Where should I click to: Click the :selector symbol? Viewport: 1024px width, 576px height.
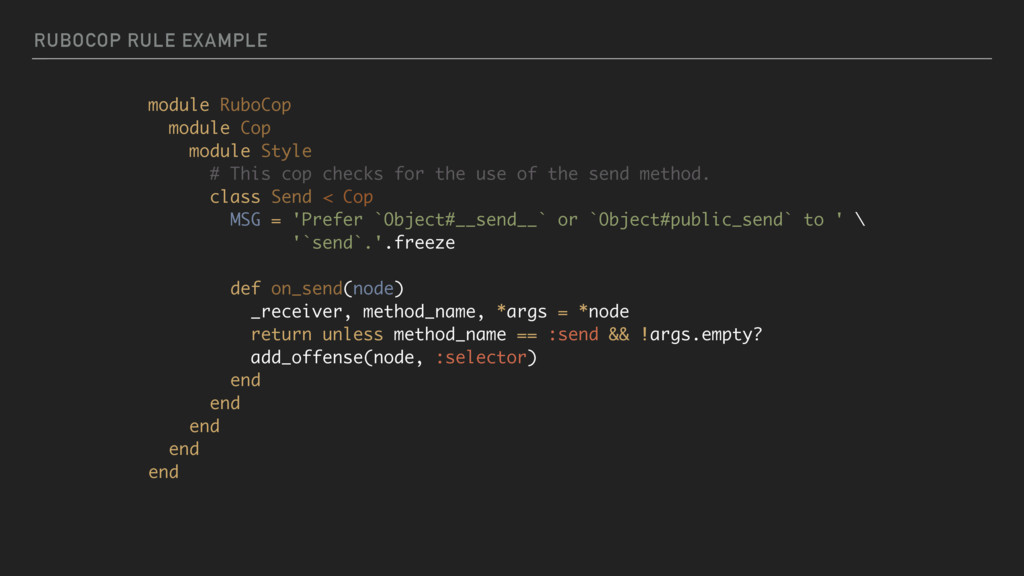[481, 357]
